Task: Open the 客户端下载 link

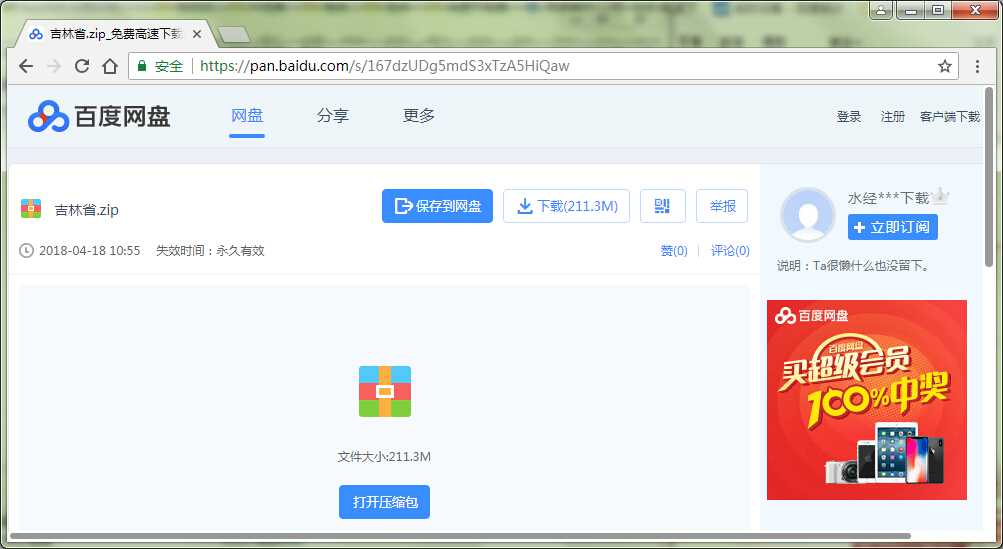Action: click(x=950, y=116)
